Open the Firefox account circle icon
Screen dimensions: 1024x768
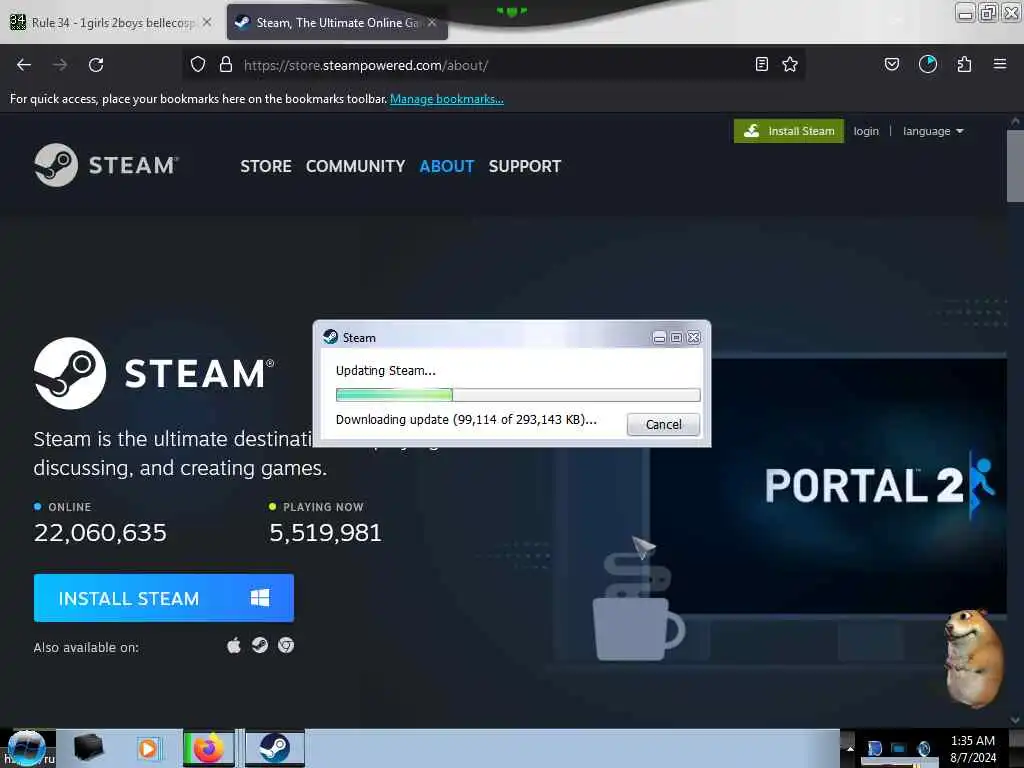928,64
